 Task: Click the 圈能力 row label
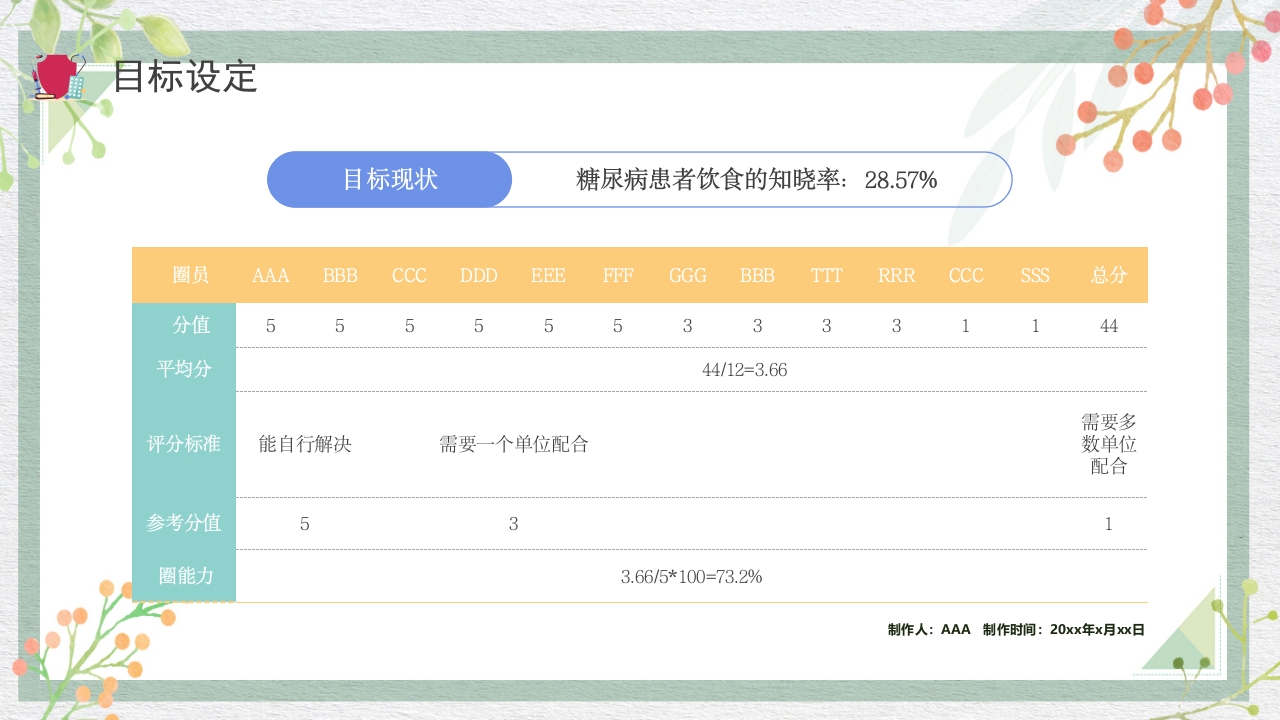click(x=184, y=576)
